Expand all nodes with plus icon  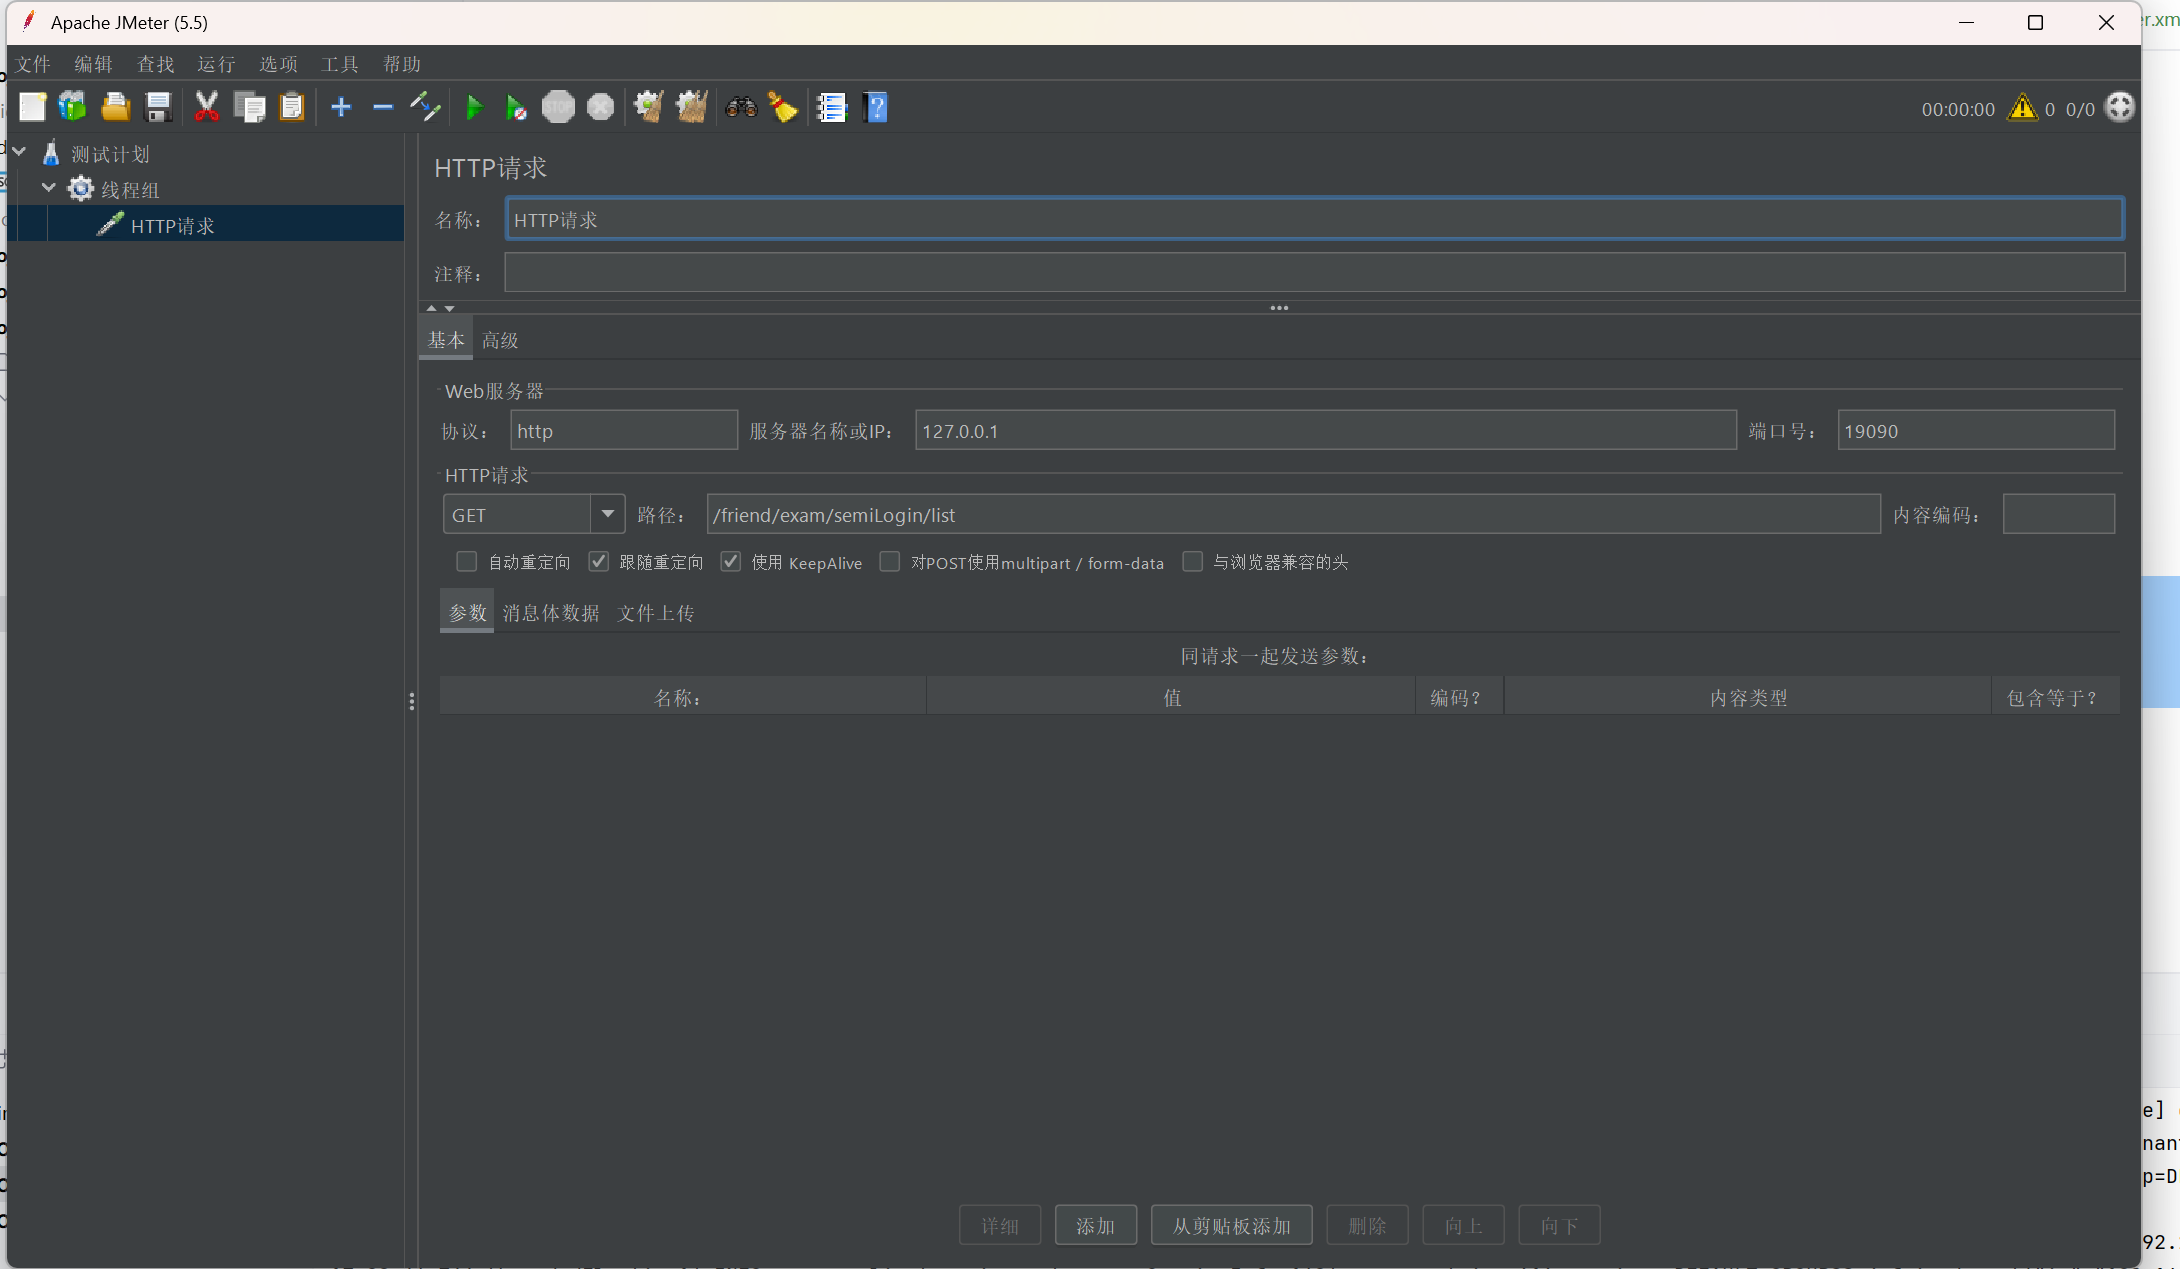coord(341,107)
